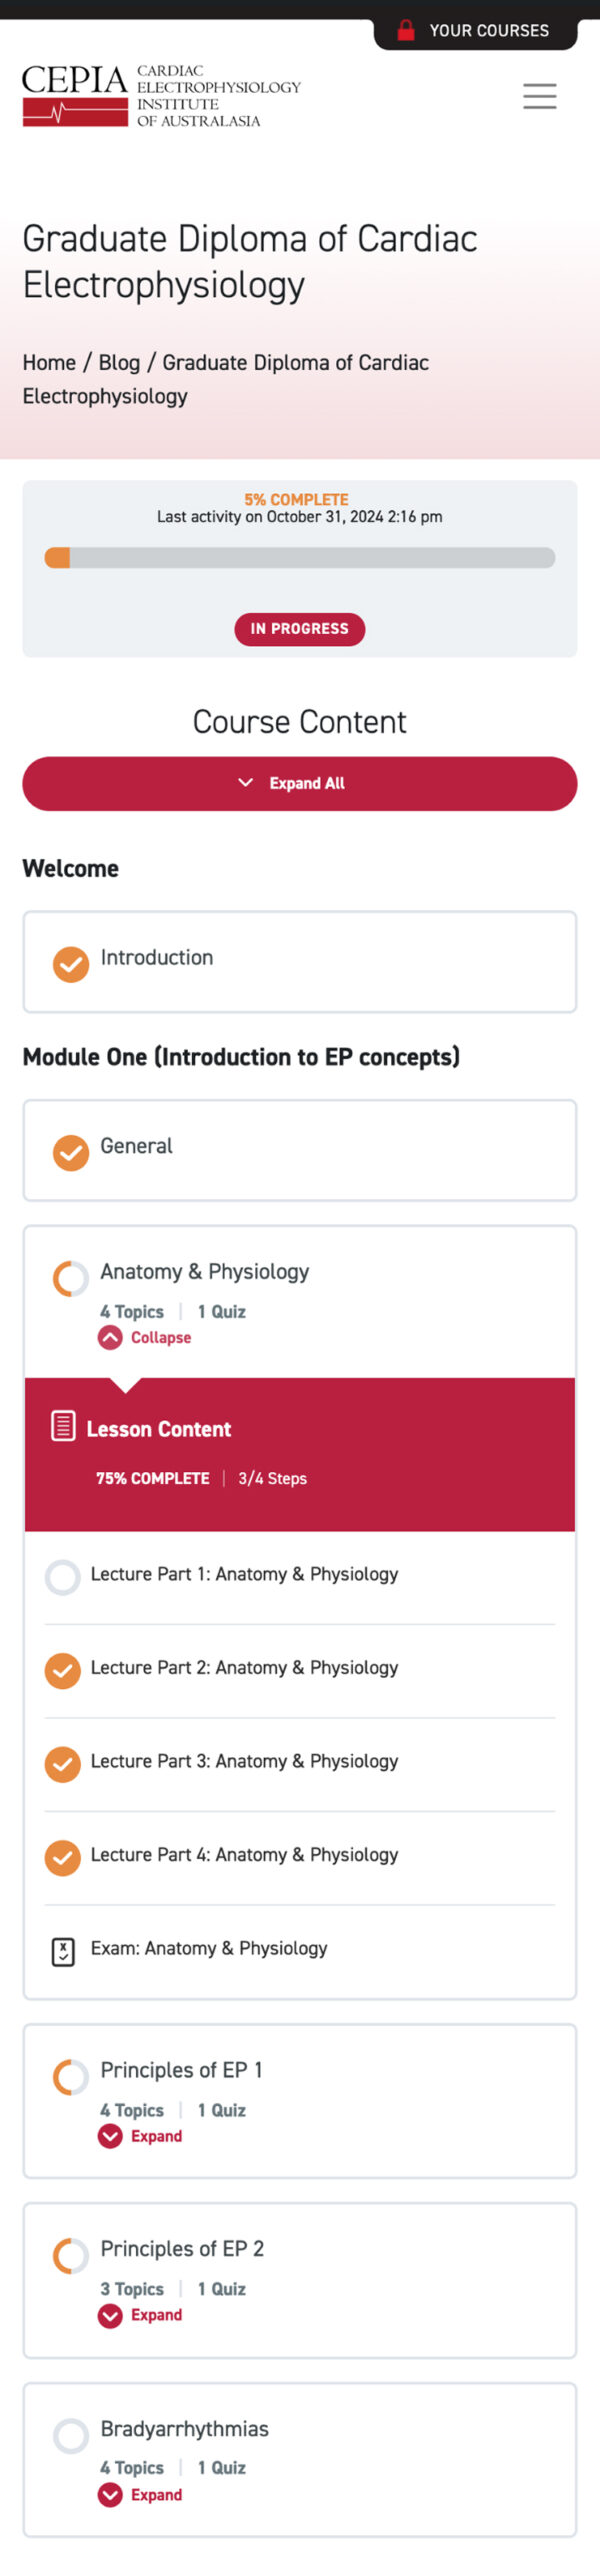600x2560 pixels.
Task: Open Blog from the breadcrumb
Action: pyautogui.click(x=119, y=362)
